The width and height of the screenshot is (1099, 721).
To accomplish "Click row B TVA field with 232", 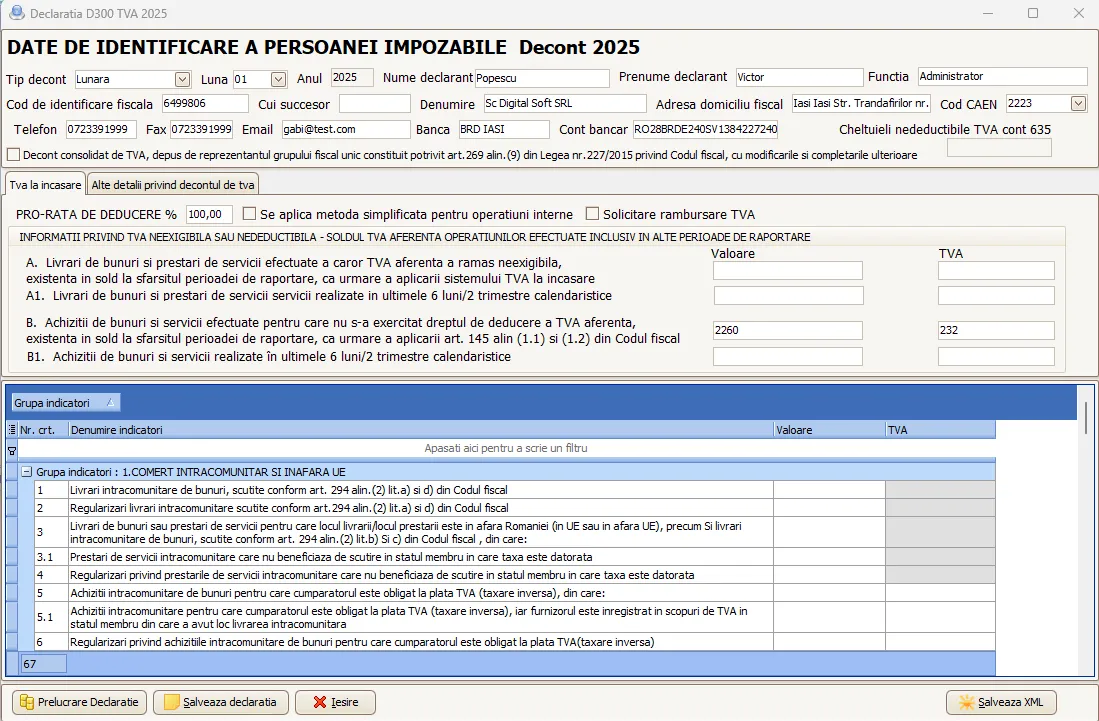I will pos(996,330).
